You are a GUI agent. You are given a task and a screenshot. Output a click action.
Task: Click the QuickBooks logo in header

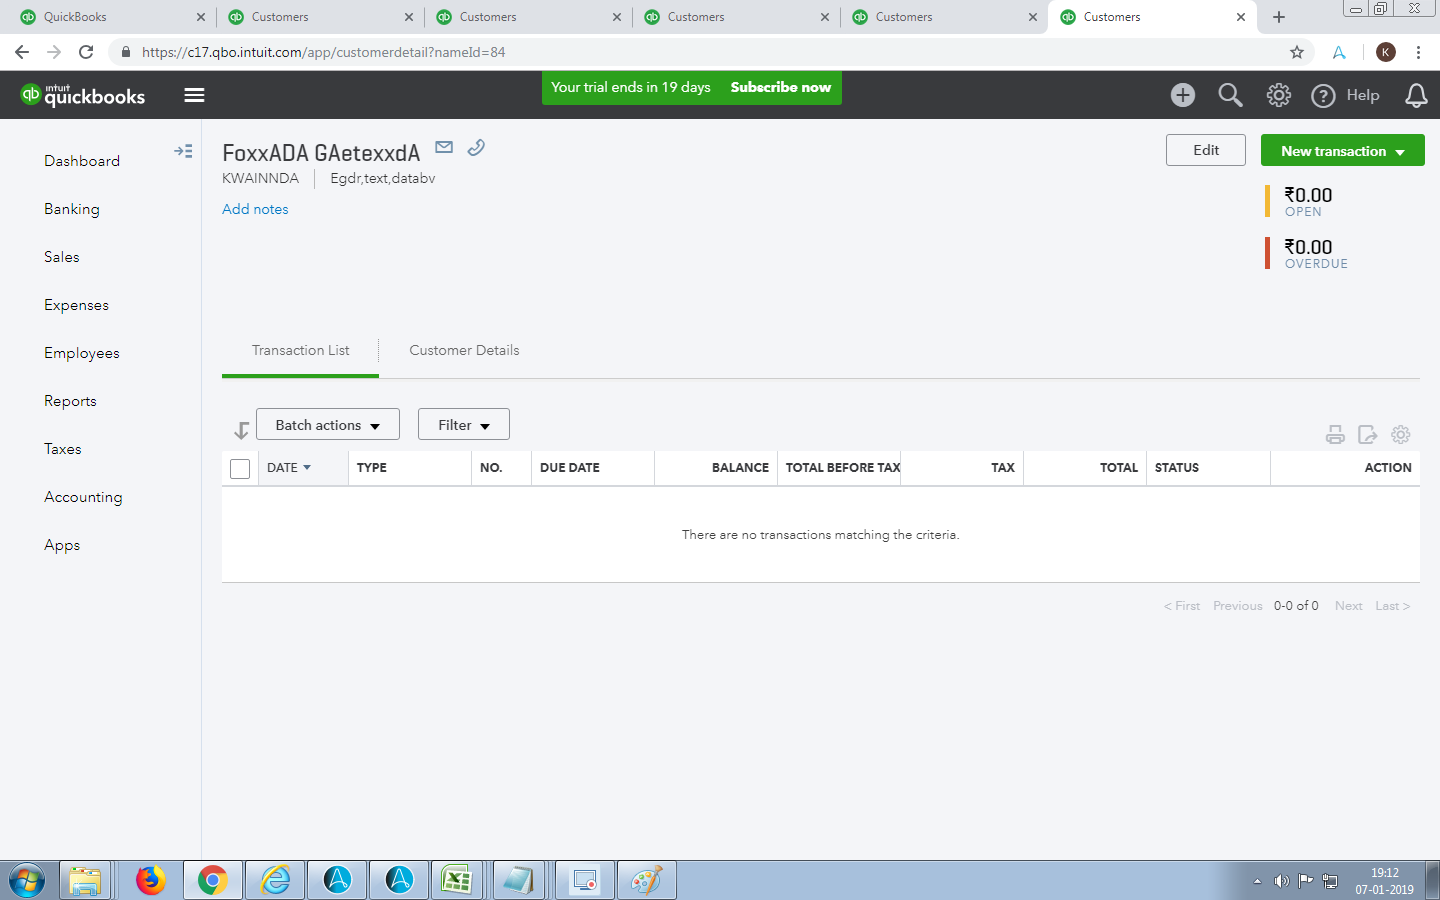click(x=83, y=95)
